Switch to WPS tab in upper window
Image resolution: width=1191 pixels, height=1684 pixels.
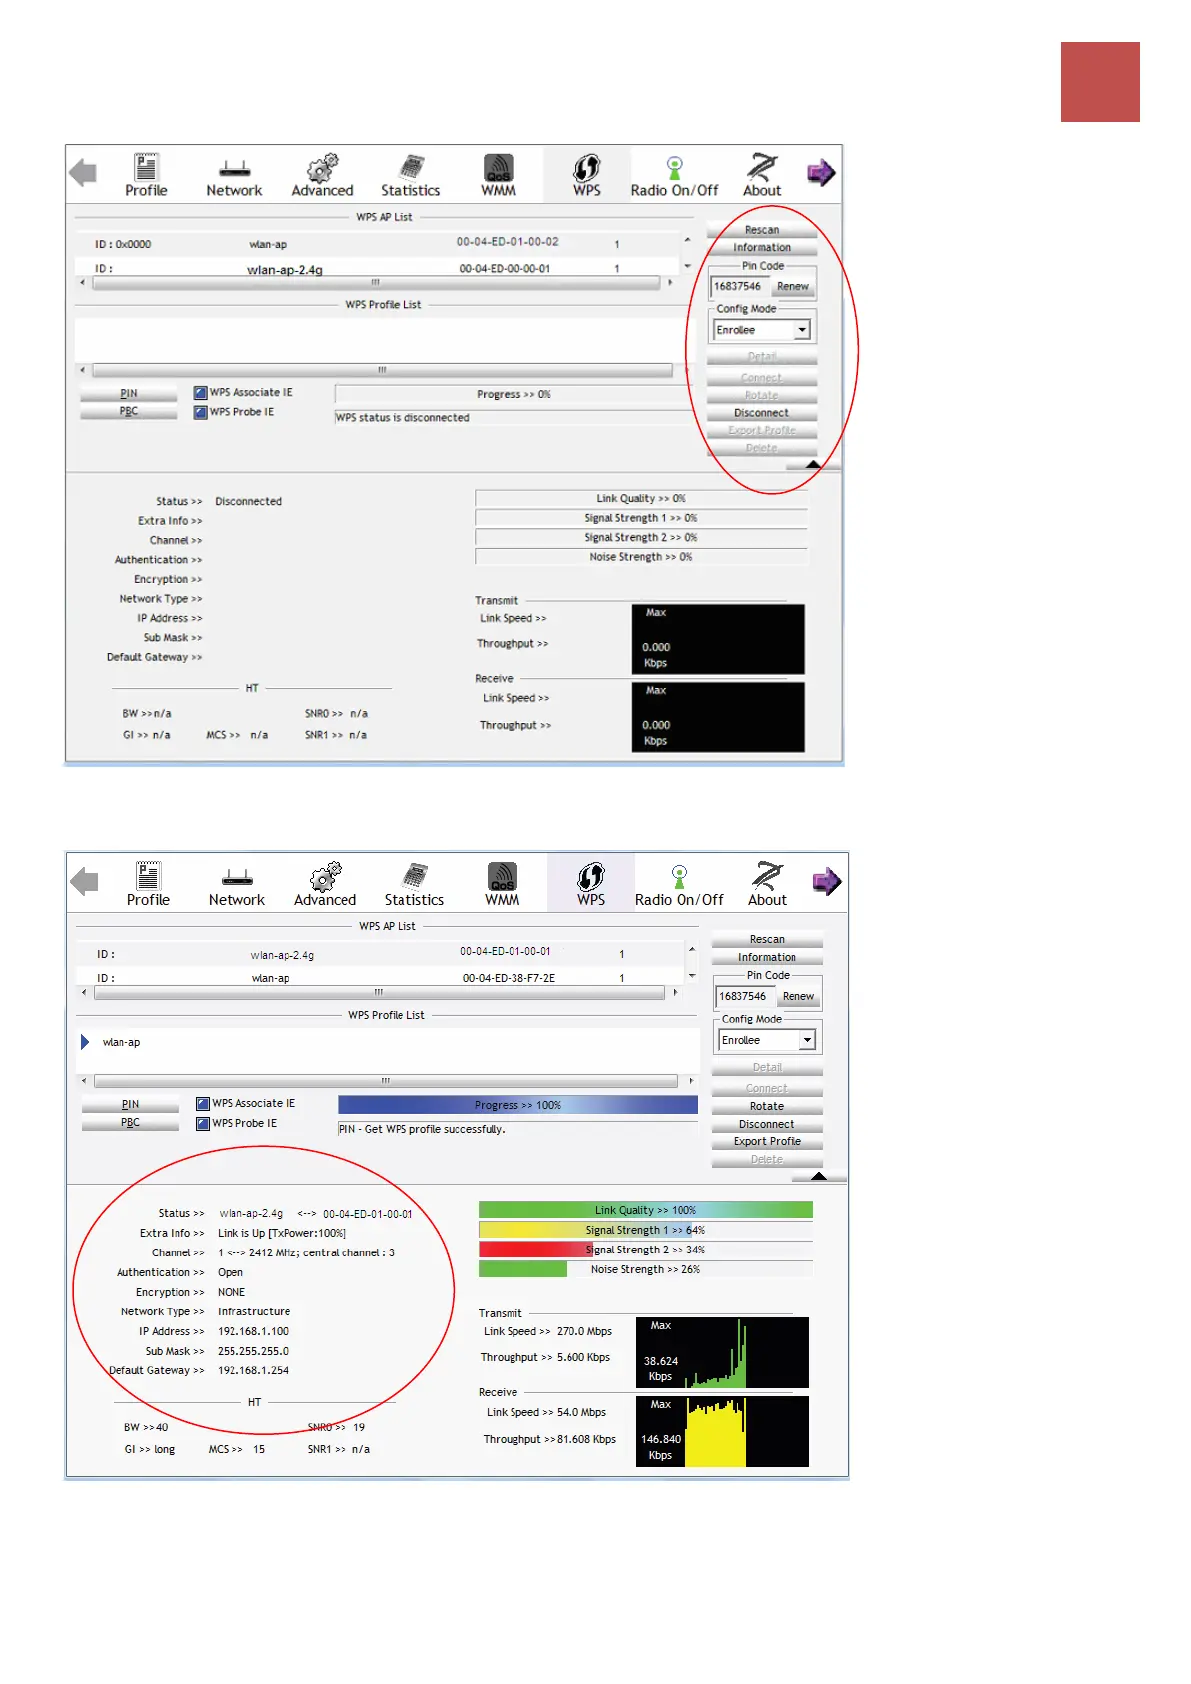click(x=587, y=175)
